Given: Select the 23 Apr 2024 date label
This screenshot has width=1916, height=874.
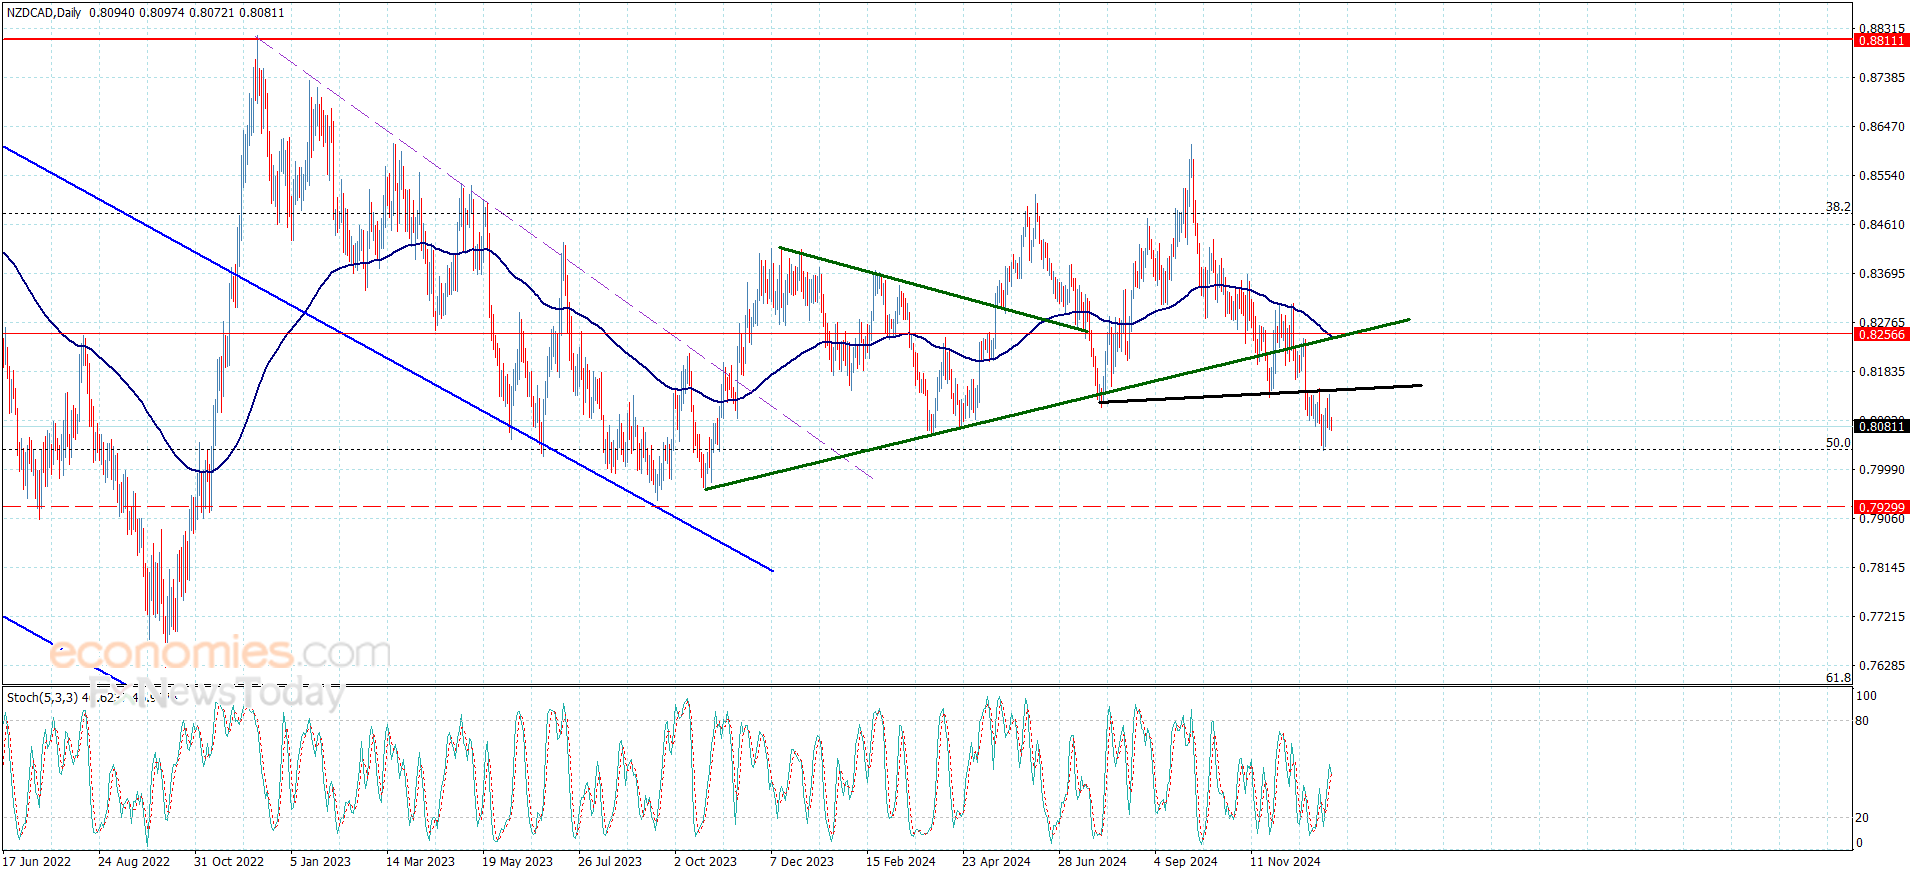Looking at the screenshot, I should coord(996,861).
